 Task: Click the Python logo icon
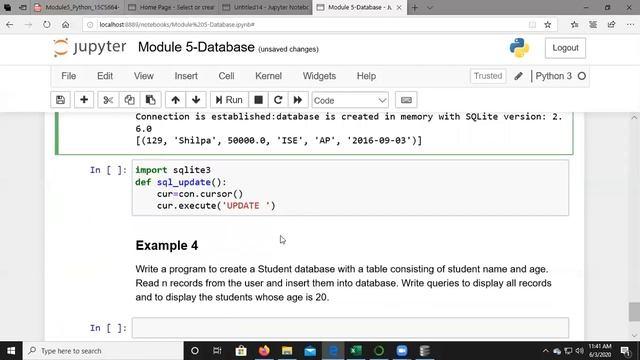[519, 48]
